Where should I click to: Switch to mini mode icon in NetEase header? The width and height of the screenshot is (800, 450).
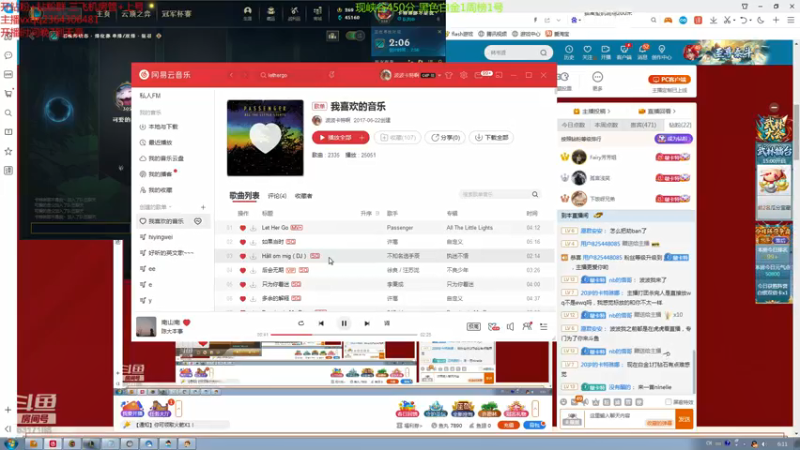click(x=499, y=75)
